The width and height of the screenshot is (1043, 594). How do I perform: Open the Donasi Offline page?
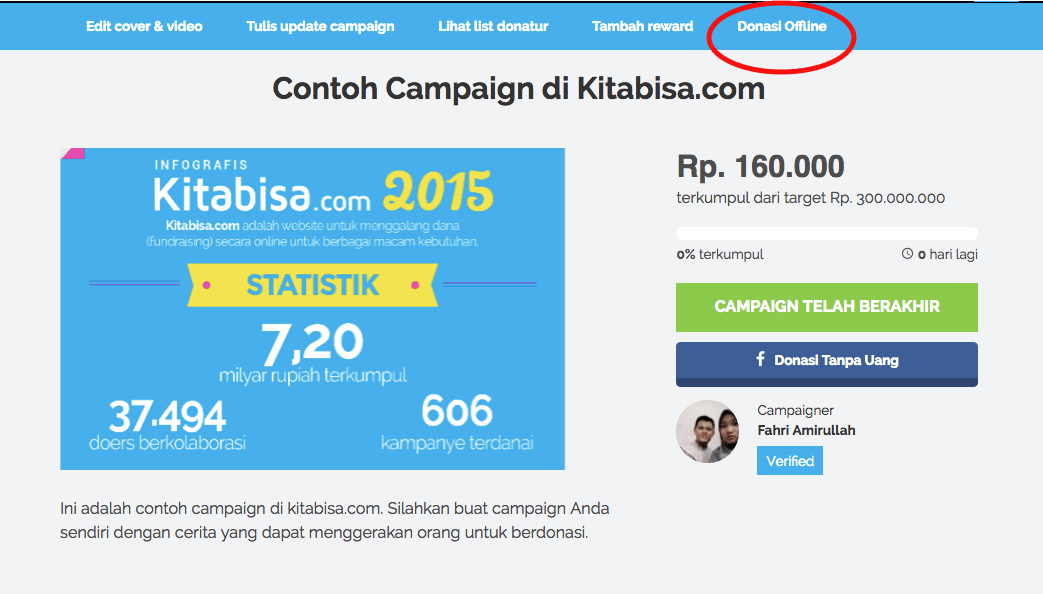click(780, 26)
